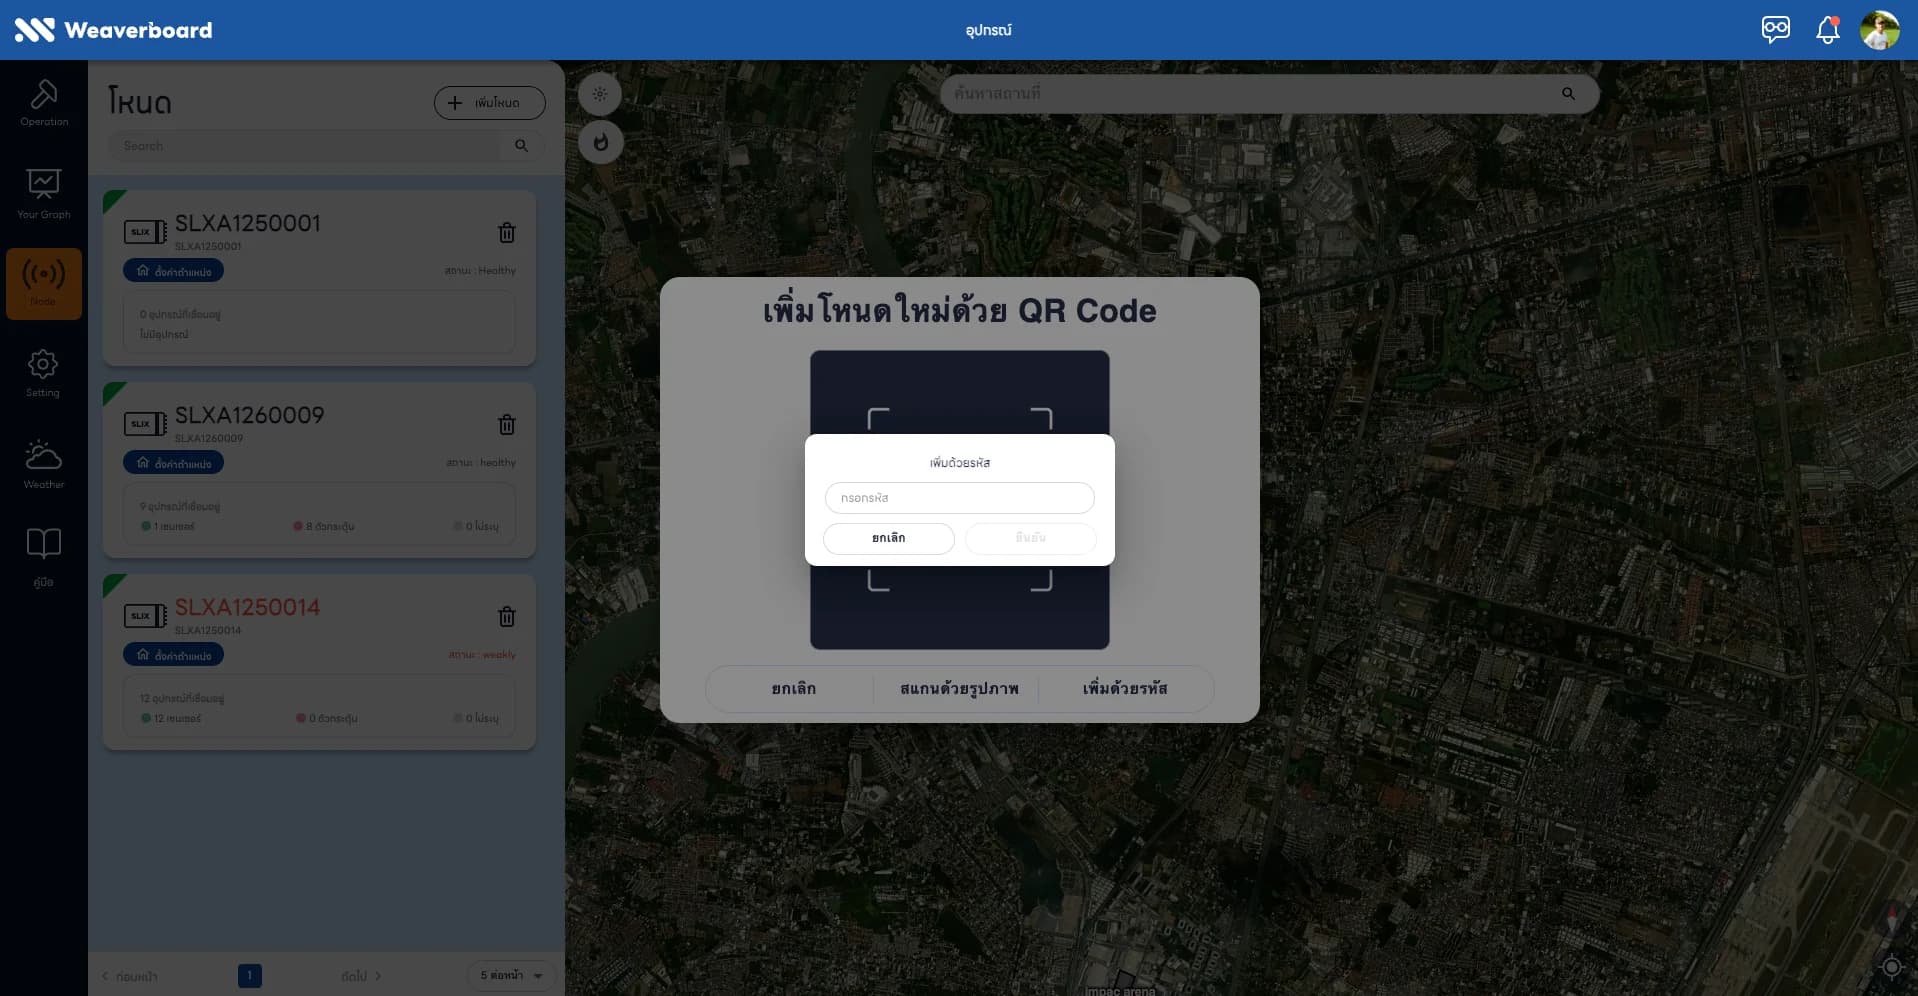Cancel the QR Code add-node panel
Screen dimensions: 1918x996
[793, 689]
